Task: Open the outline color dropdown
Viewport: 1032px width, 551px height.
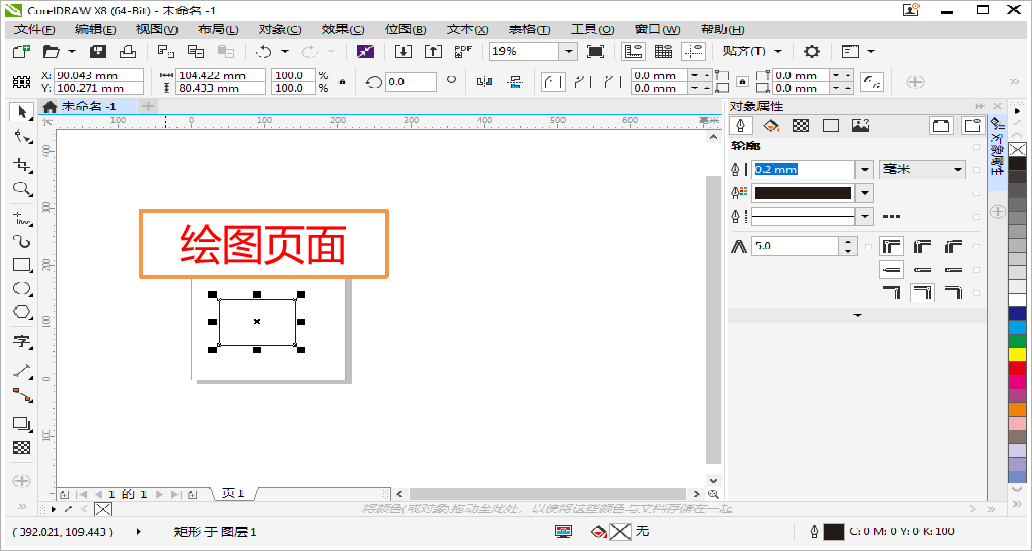Action: (865, 193)
